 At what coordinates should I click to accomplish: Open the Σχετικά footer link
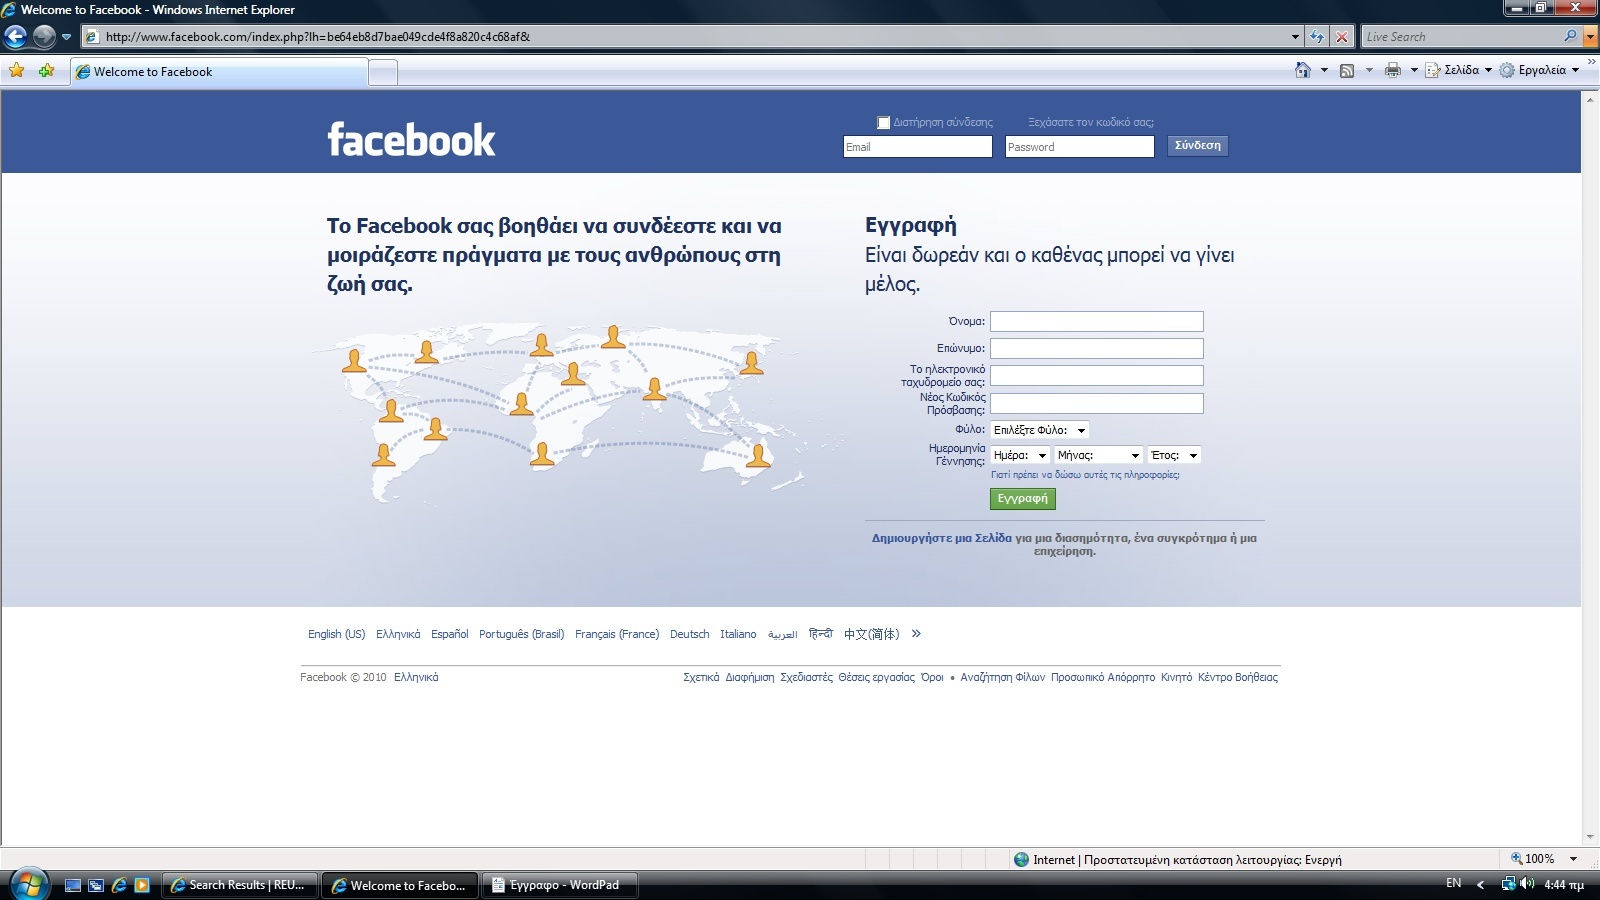point(701,677)
